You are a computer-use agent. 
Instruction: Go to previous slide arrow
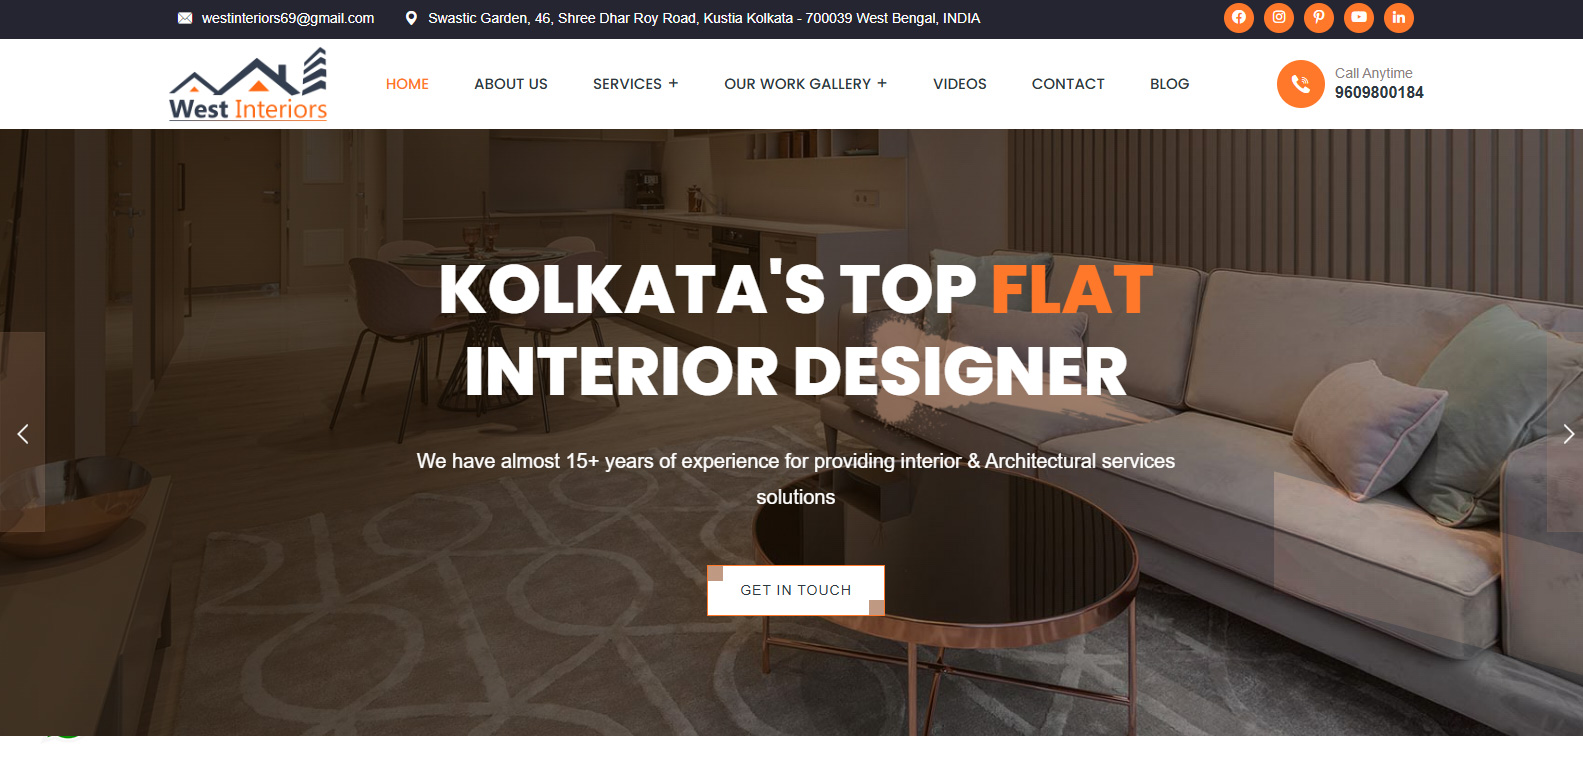(22, 433)
